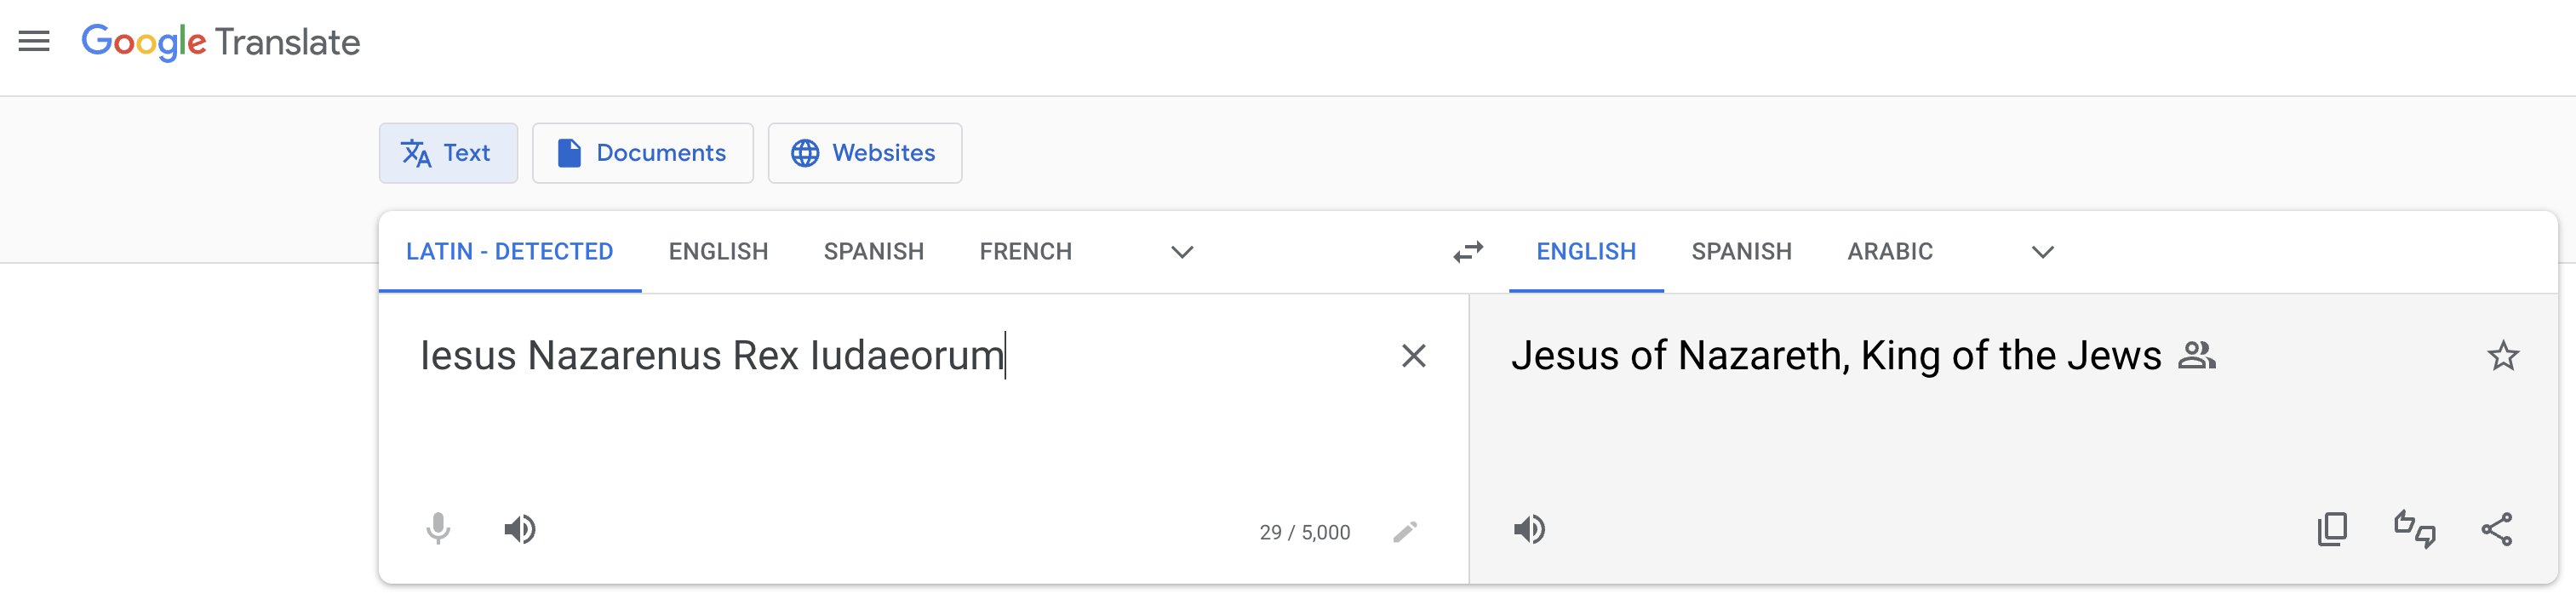Select the Websites translation mode
The image size is (2576, 599).
tap(865, 153)
